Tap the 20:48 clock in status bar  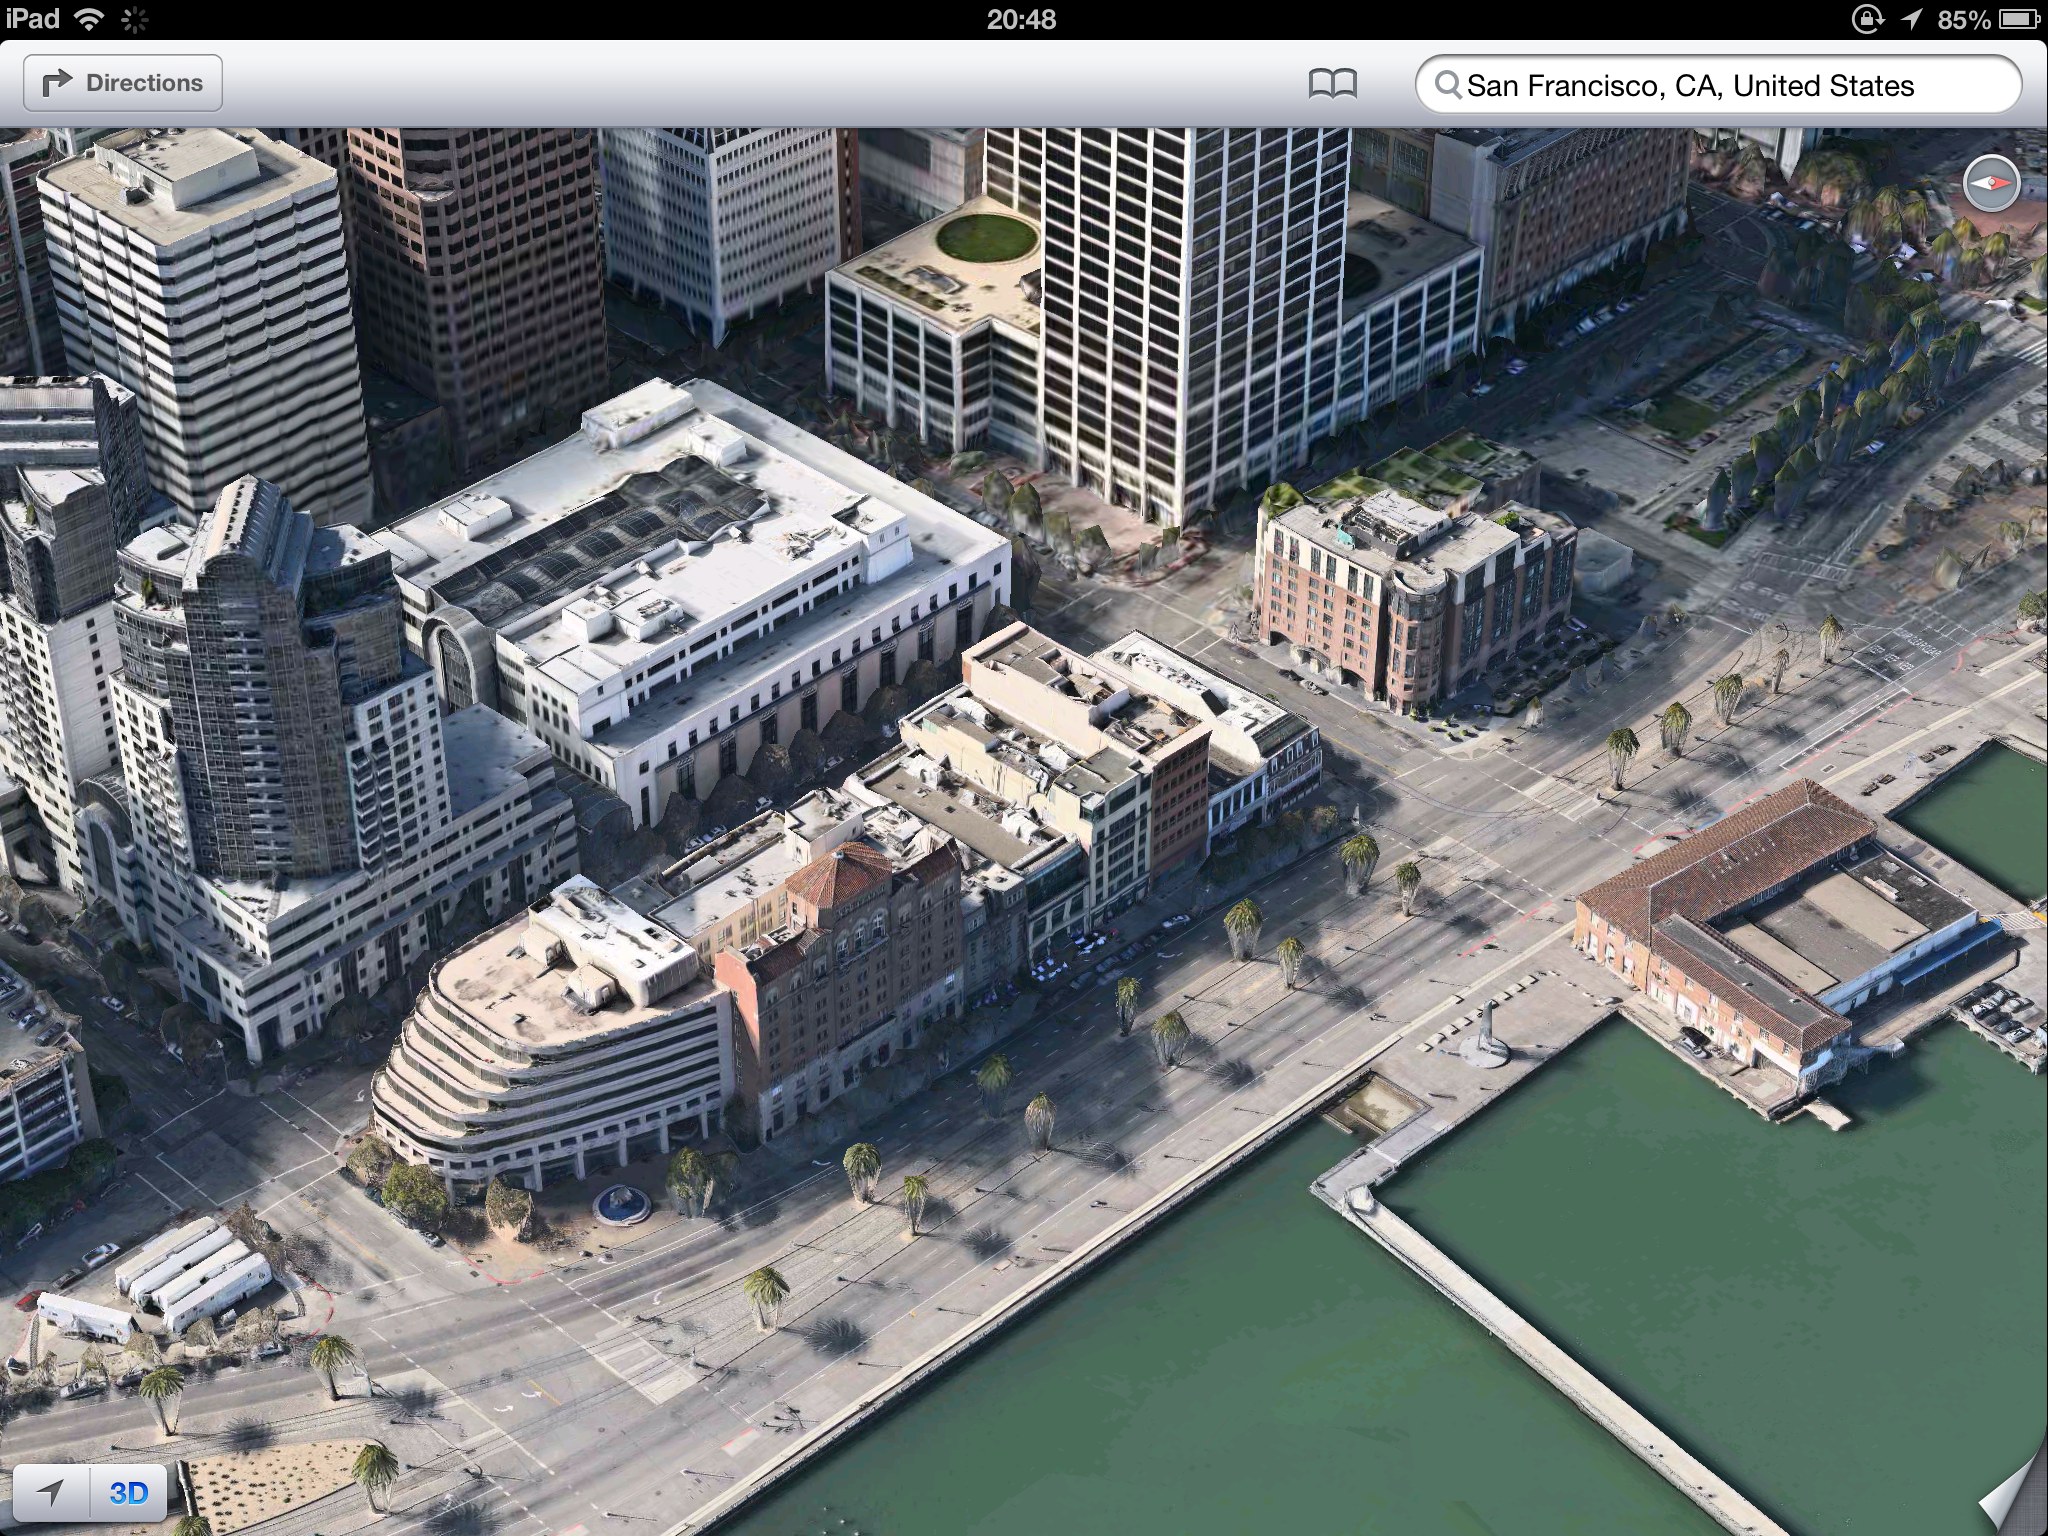pos(1021,19)
